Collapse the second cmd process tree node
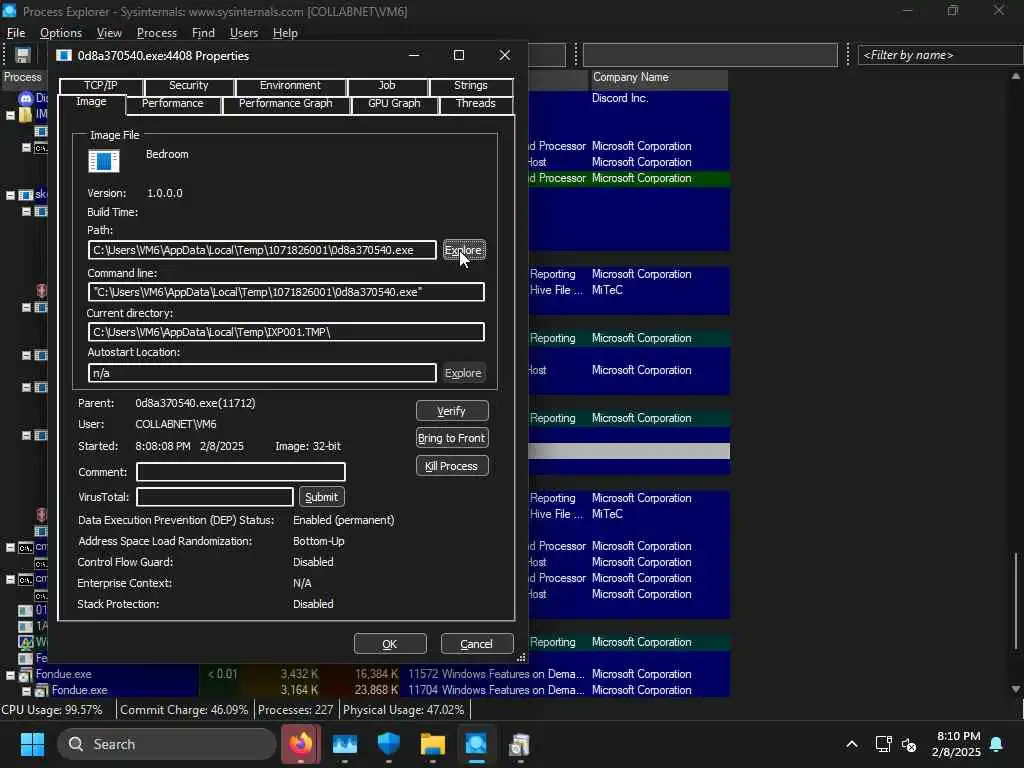1024x768 pixels. 10,579
